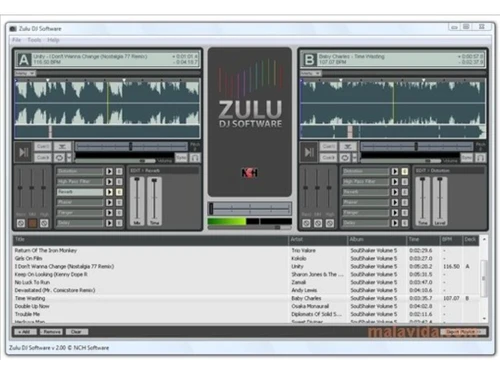Preview the Delay effect on deck A
The width and height of the screenshot is (500, 375).
pos(109,223)
